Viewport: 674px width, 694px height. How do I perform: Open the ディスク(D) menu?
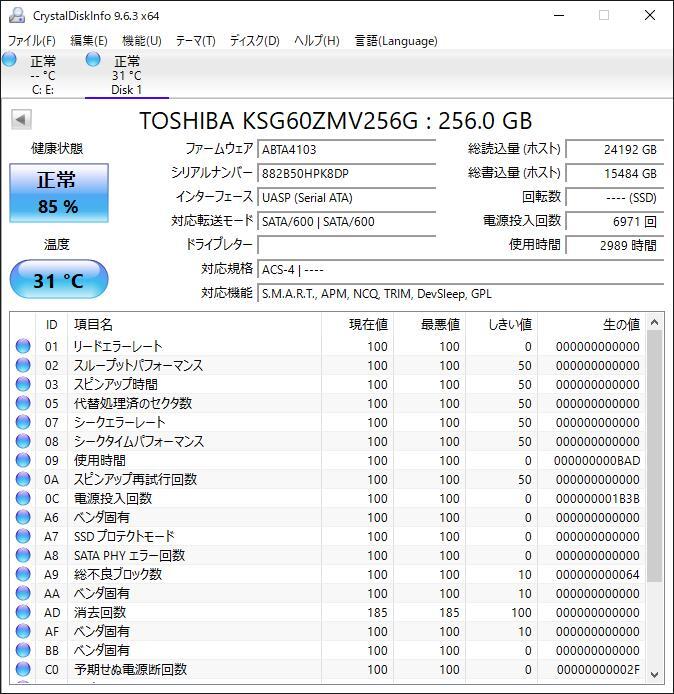254,41
